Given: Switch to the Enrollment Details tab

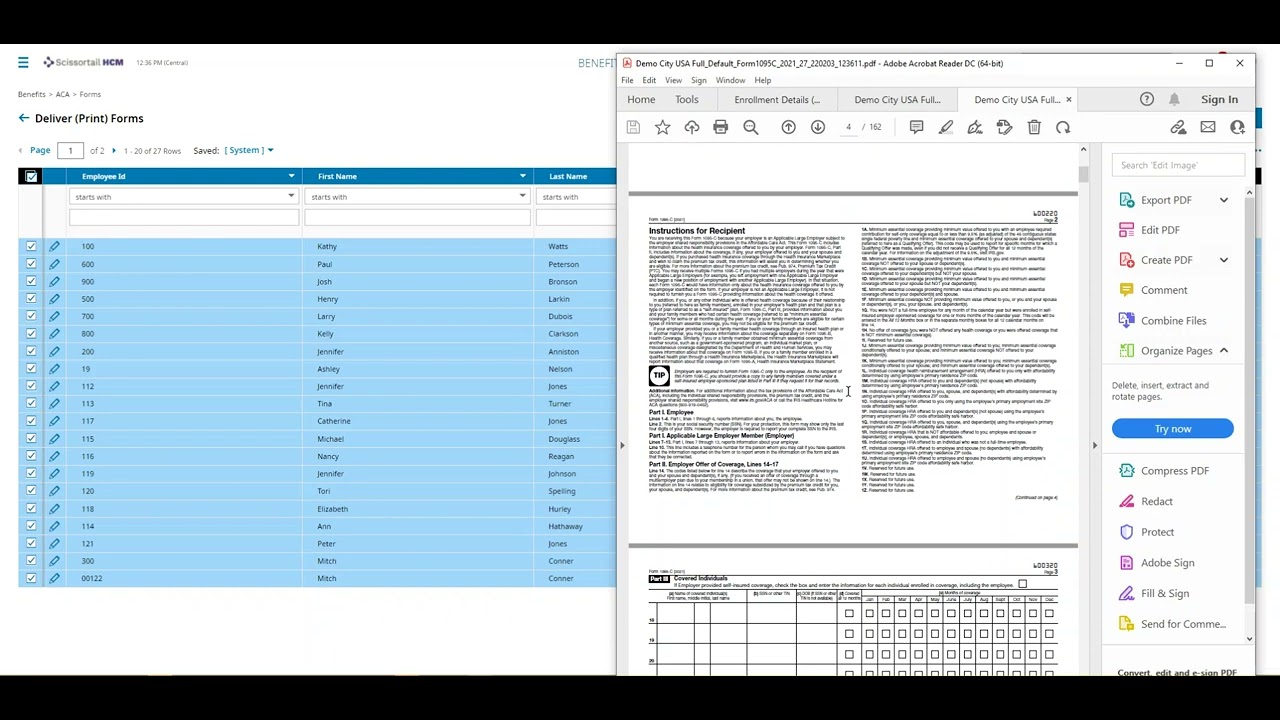Looking at the screenshot, I should pyautogui.click(x=777, y=100).
